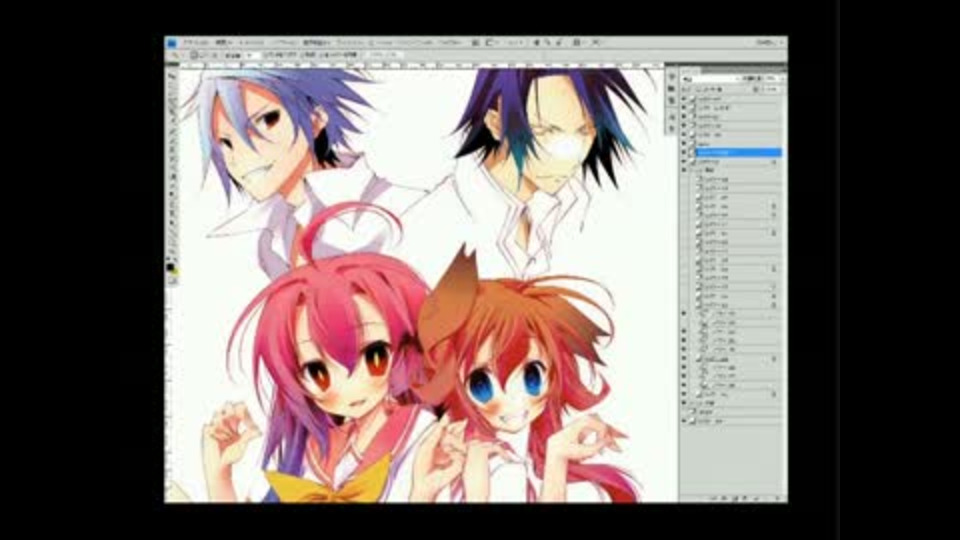Hide the topmost layer in the Layers panel
960x540 pixels.
684,98
